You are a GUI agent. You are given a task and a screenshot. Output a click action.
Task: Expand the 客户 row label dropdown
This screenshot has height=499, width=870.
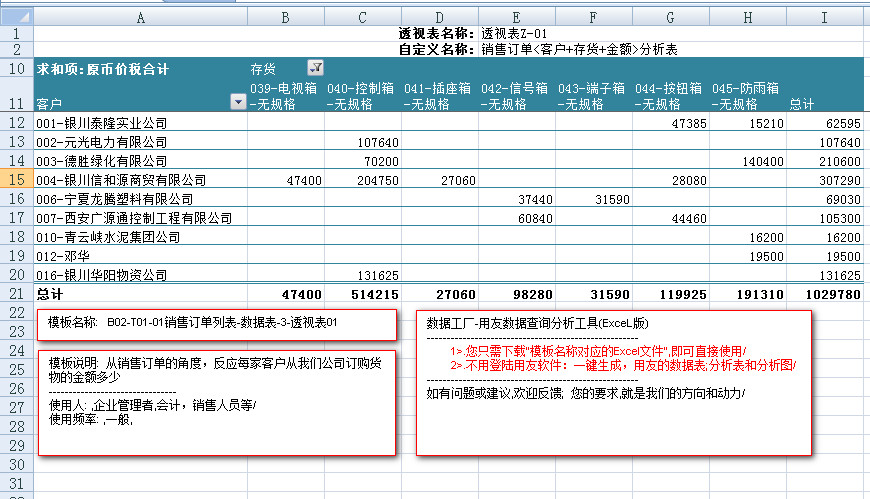coord(238,102)
